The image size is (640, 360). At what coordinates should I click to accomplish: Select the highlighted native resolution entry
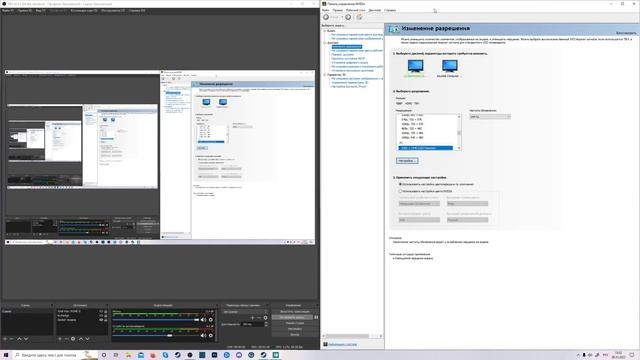(x=425, y=148)
